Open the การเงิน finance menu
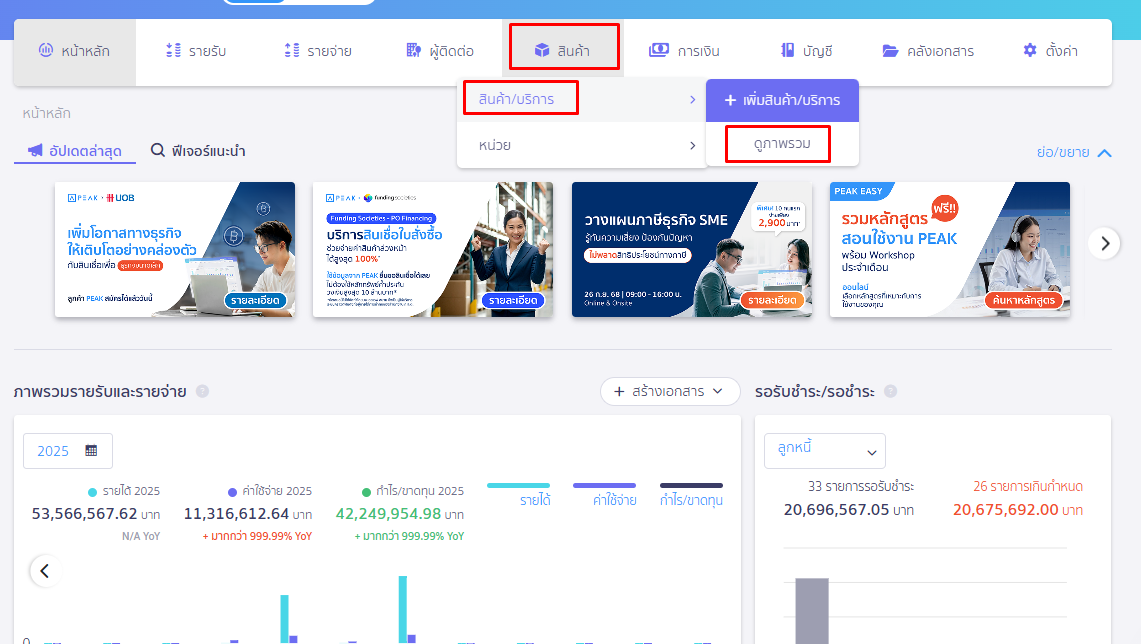Image resolution: width=1141 pixels, height=644 pixels. point(684,51)
